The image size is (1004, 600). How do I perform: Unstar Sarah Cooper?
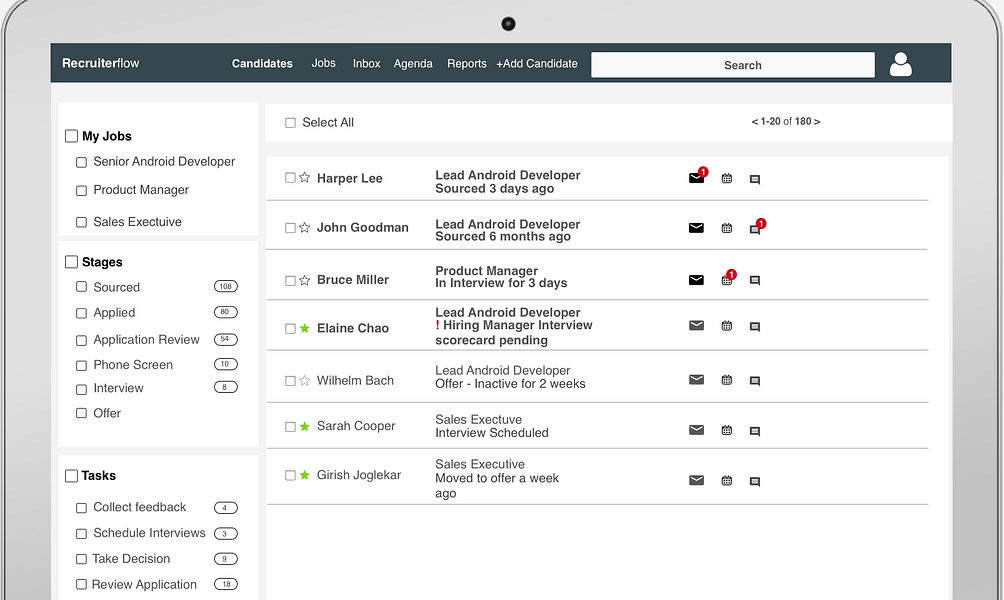point(305,426)
